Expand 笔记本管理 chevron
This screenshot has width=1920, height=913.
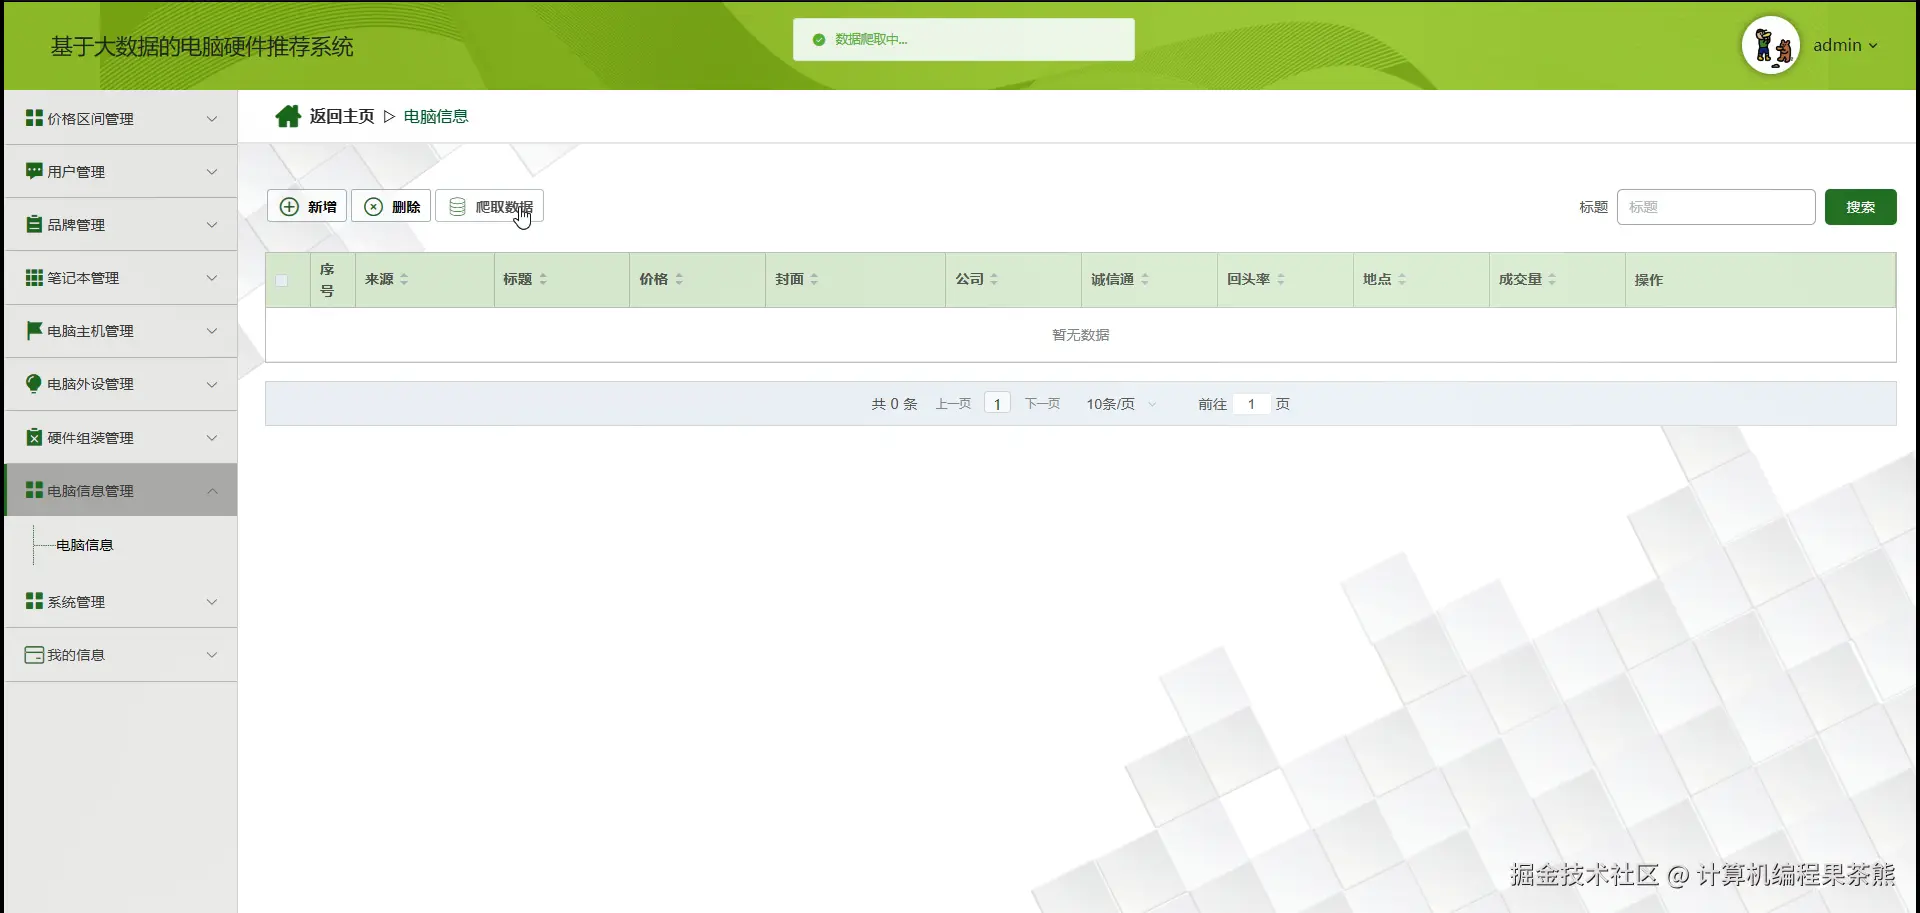click(x=212, y=278)
